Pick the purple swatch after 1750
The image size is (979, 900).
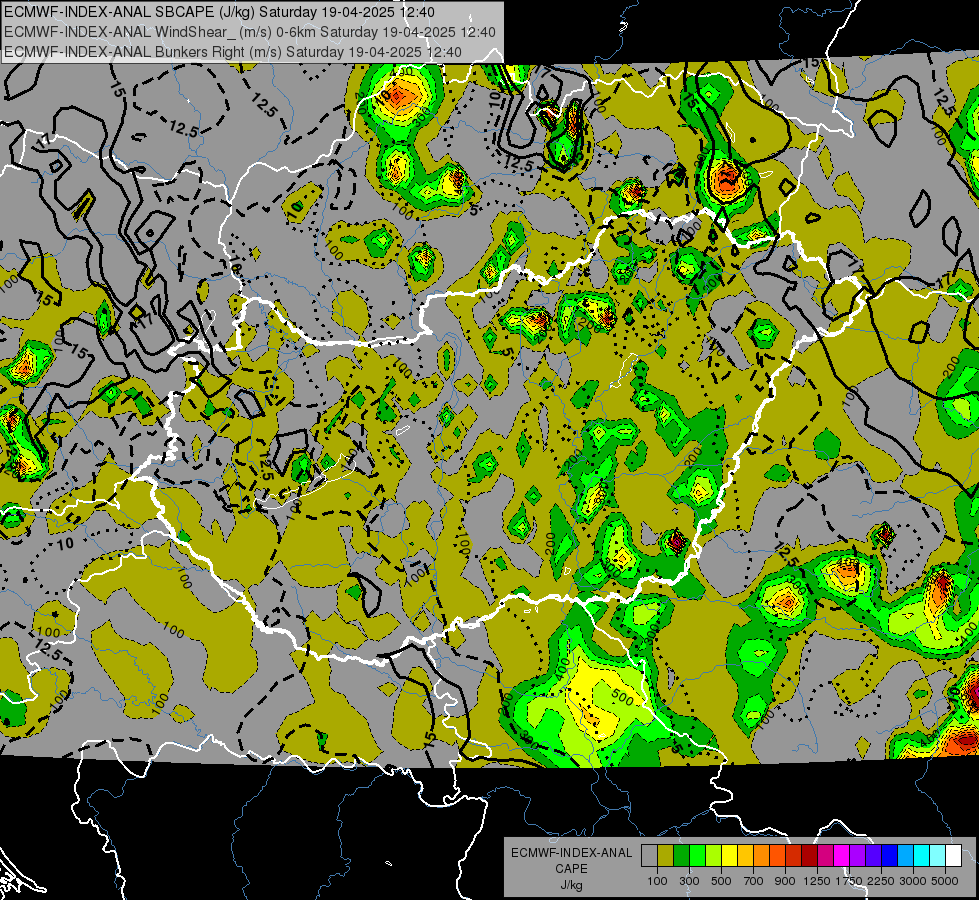[x=857, y=856]
